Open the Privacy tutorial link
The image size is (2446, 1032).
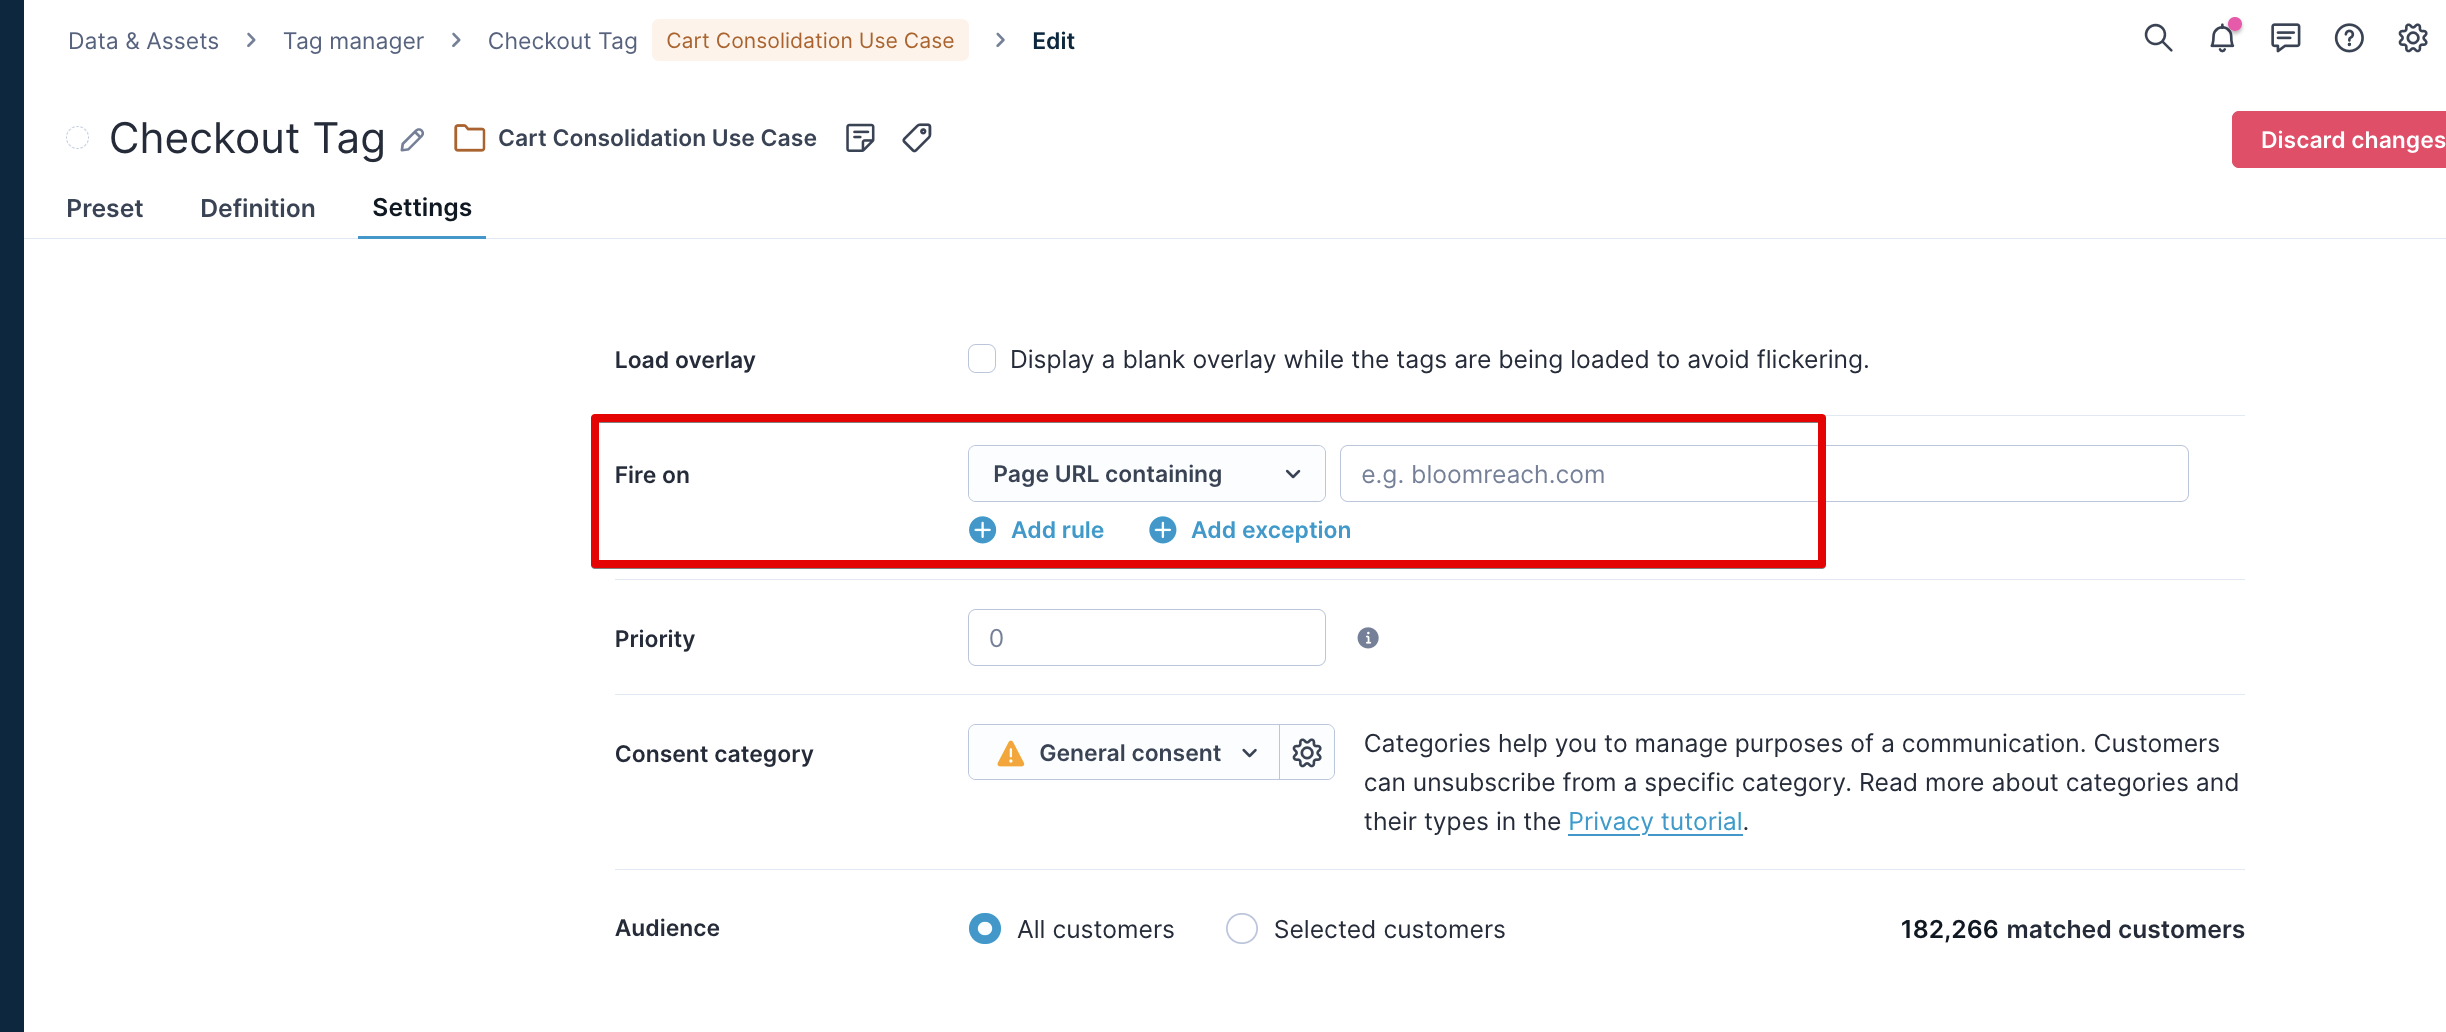coord(1655,821)
